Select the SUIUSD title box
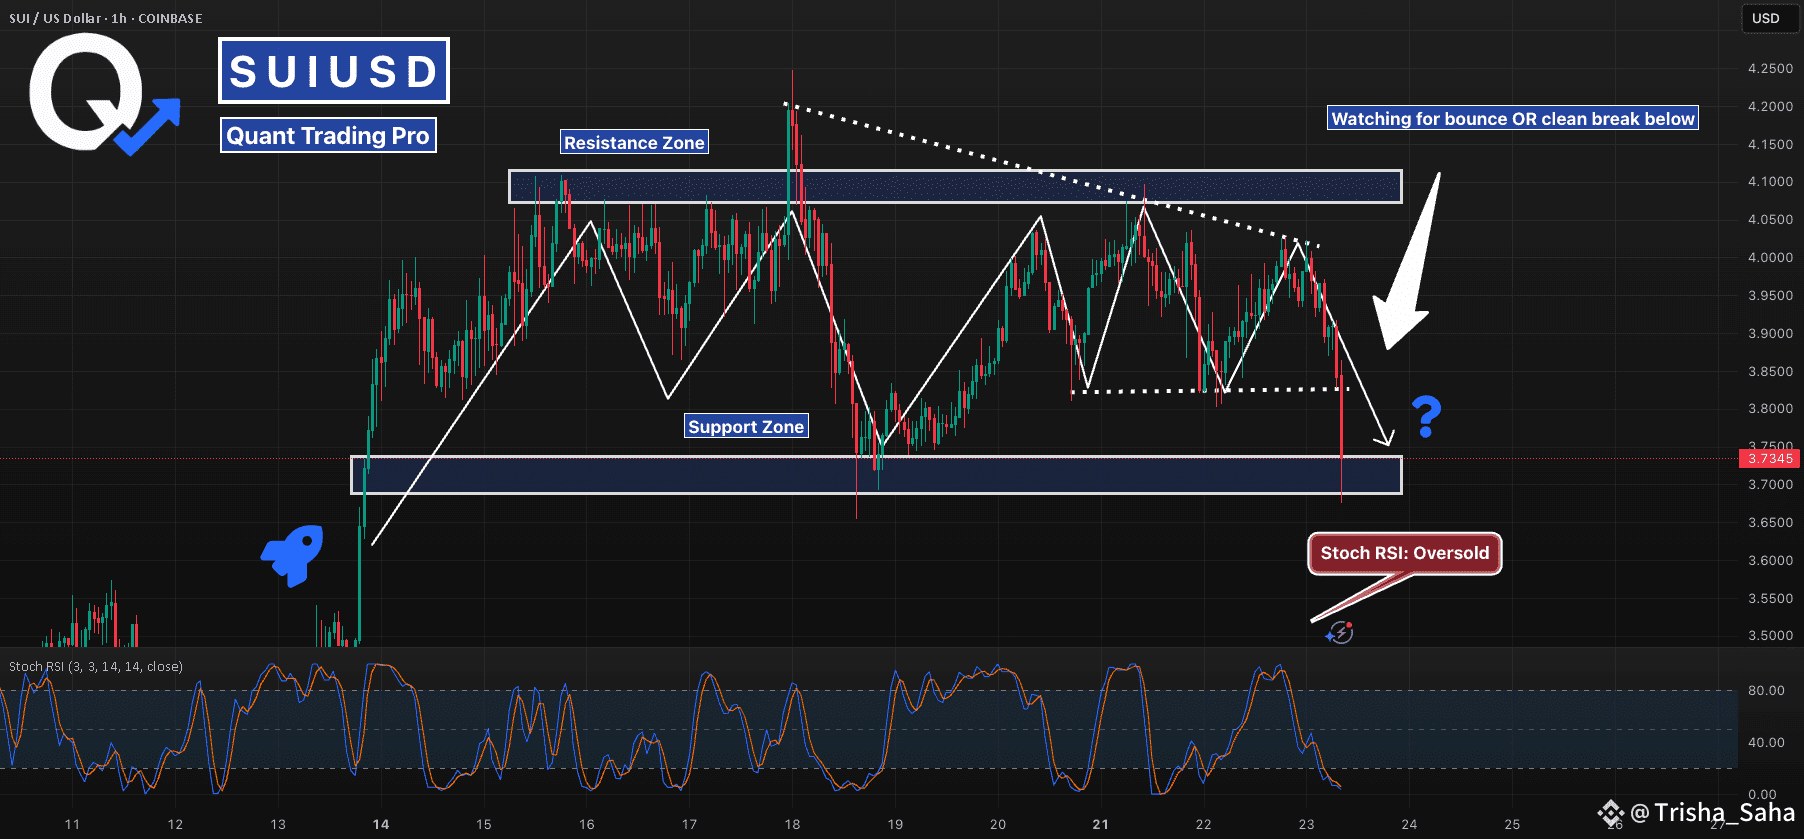Viewport: 1804px width, 839px height. [x=334, y=71]
